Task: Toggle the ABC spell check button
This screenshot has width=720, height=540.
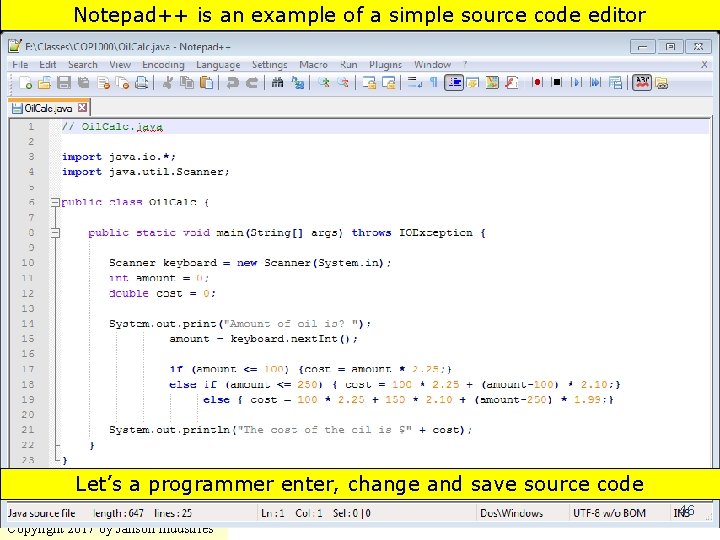Action: (641, 83)
